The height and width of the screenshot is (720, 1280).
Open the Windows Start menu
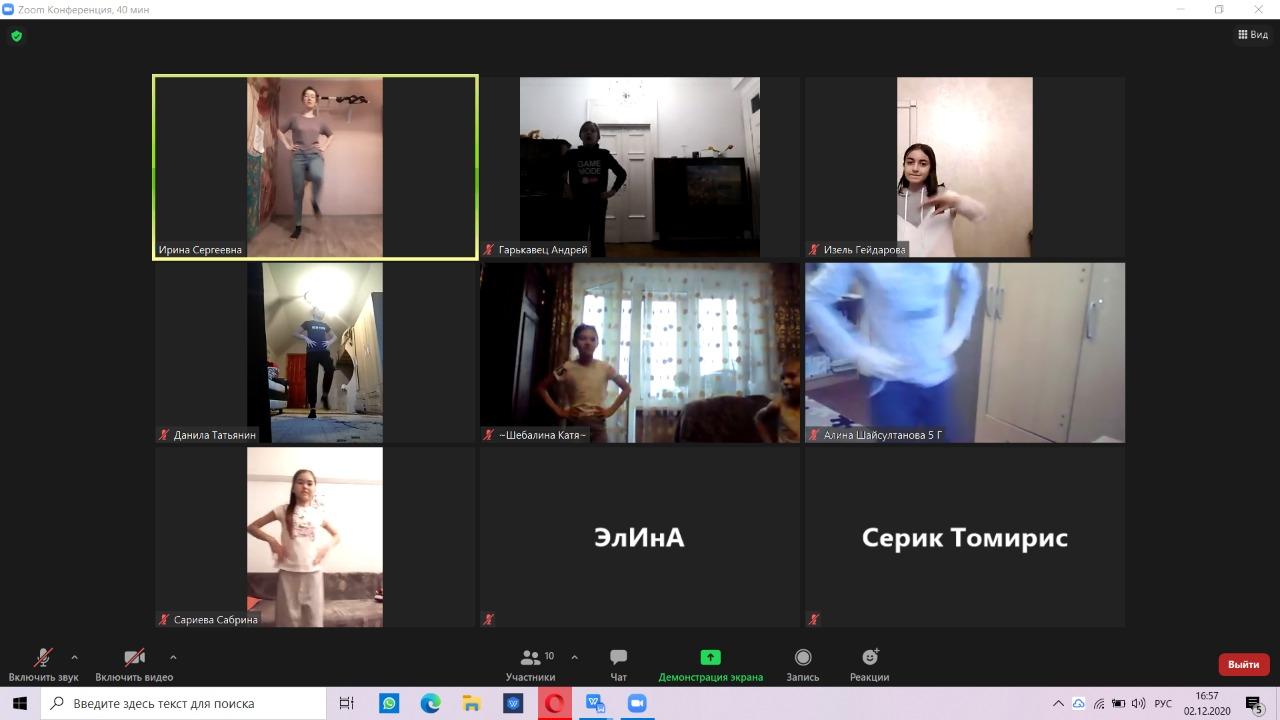19,703
